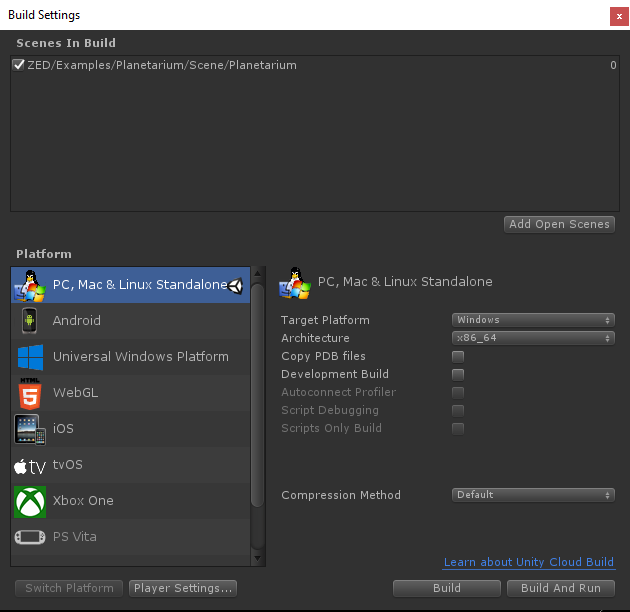Click the Switch Platform button
The image size is (630, 612).
tap(69, 588)
